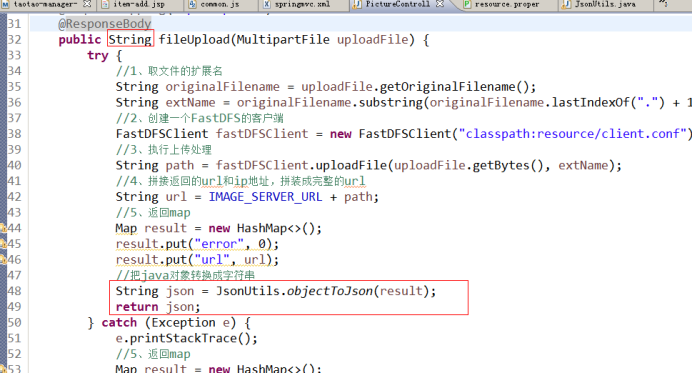Click e.printStackTrace() on line 51
The height and width of the screenshot is (373, 692).
(186, 339)
